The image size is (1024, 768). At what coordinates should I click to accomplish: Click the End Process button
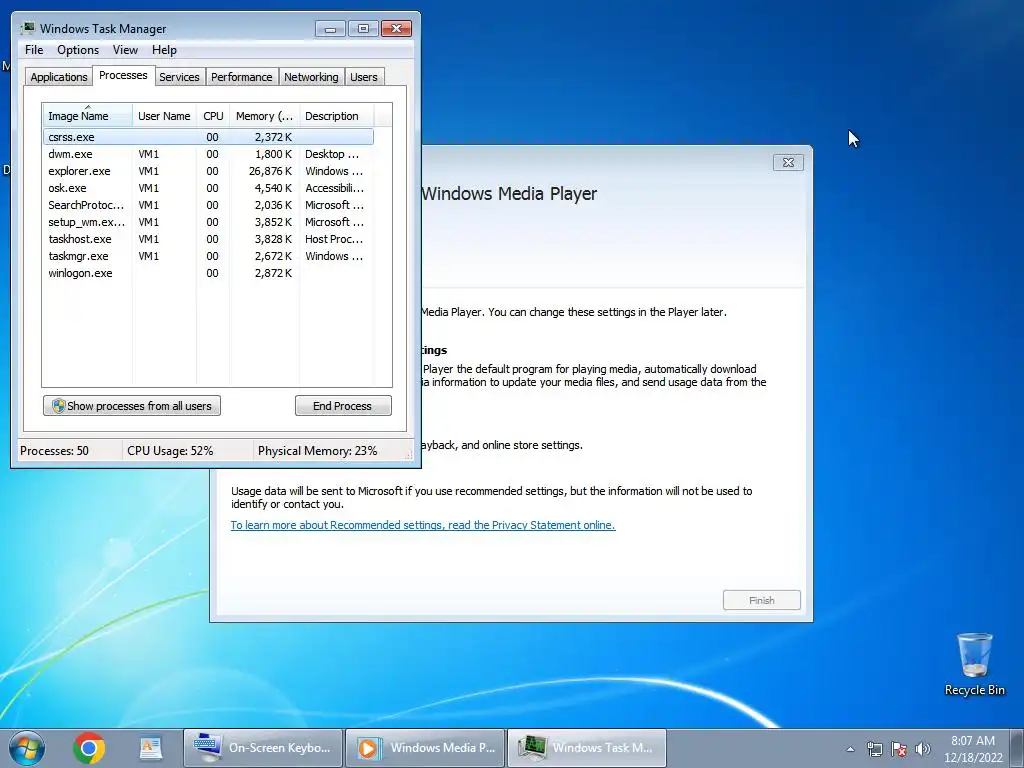(x=343, y=406)
